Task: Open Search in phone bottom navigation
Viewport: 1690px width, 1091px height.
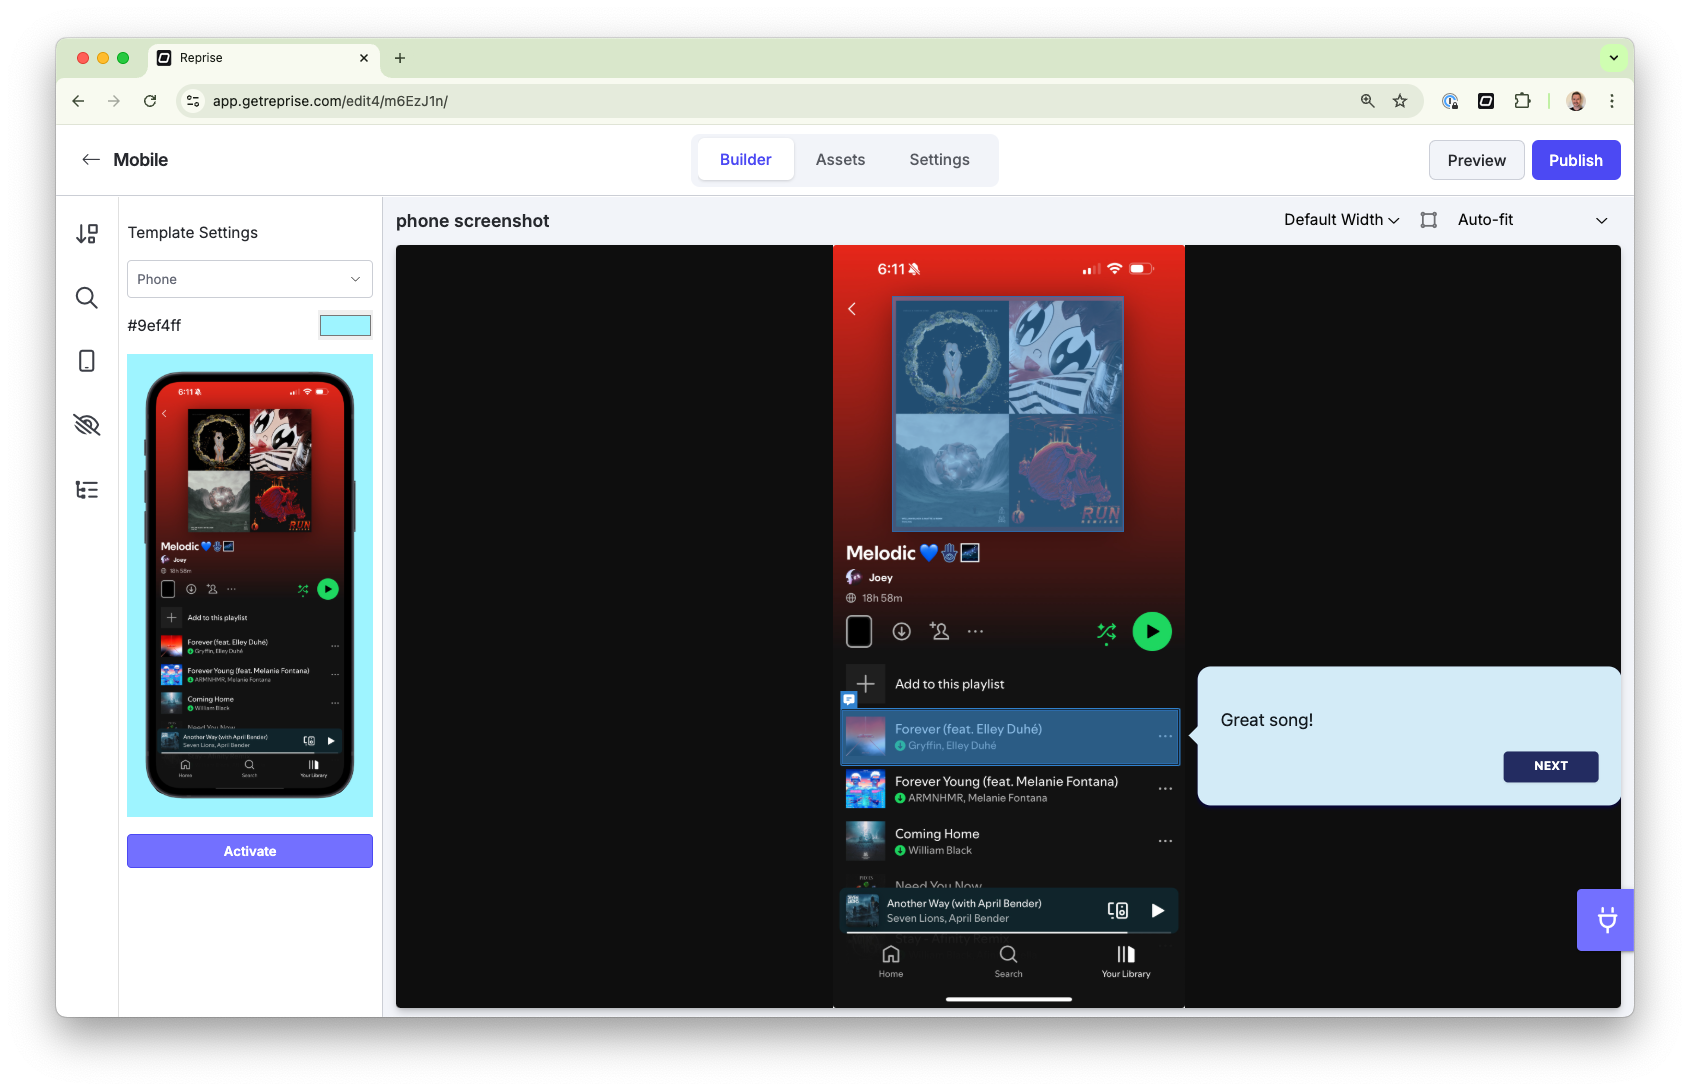Action: 1008,961
